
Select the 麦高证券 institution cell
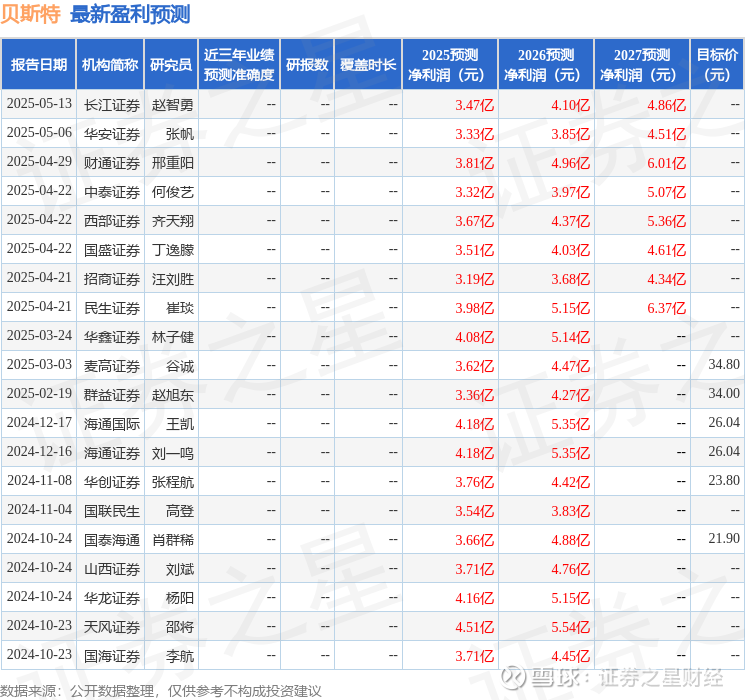pos(112,366)
